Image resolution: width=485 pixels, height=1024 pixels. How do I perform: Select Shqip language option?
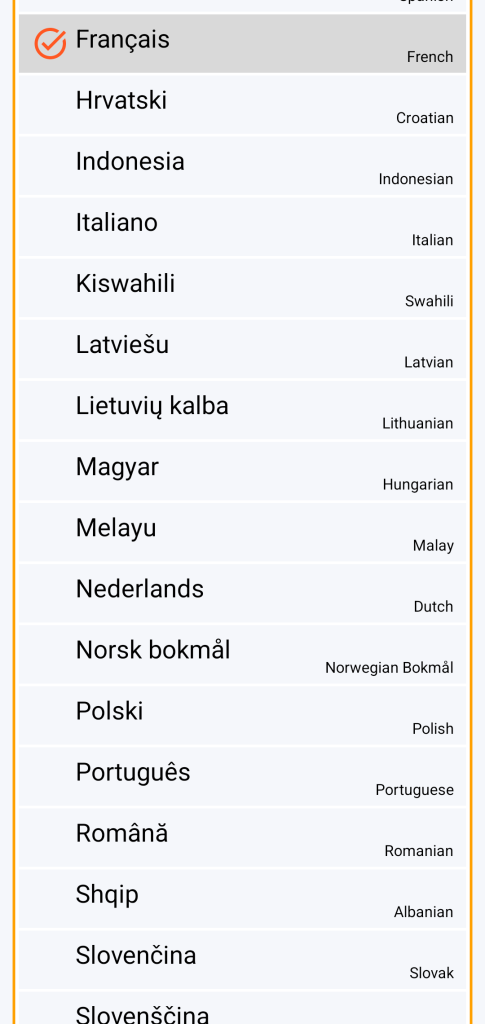point(242,899)
